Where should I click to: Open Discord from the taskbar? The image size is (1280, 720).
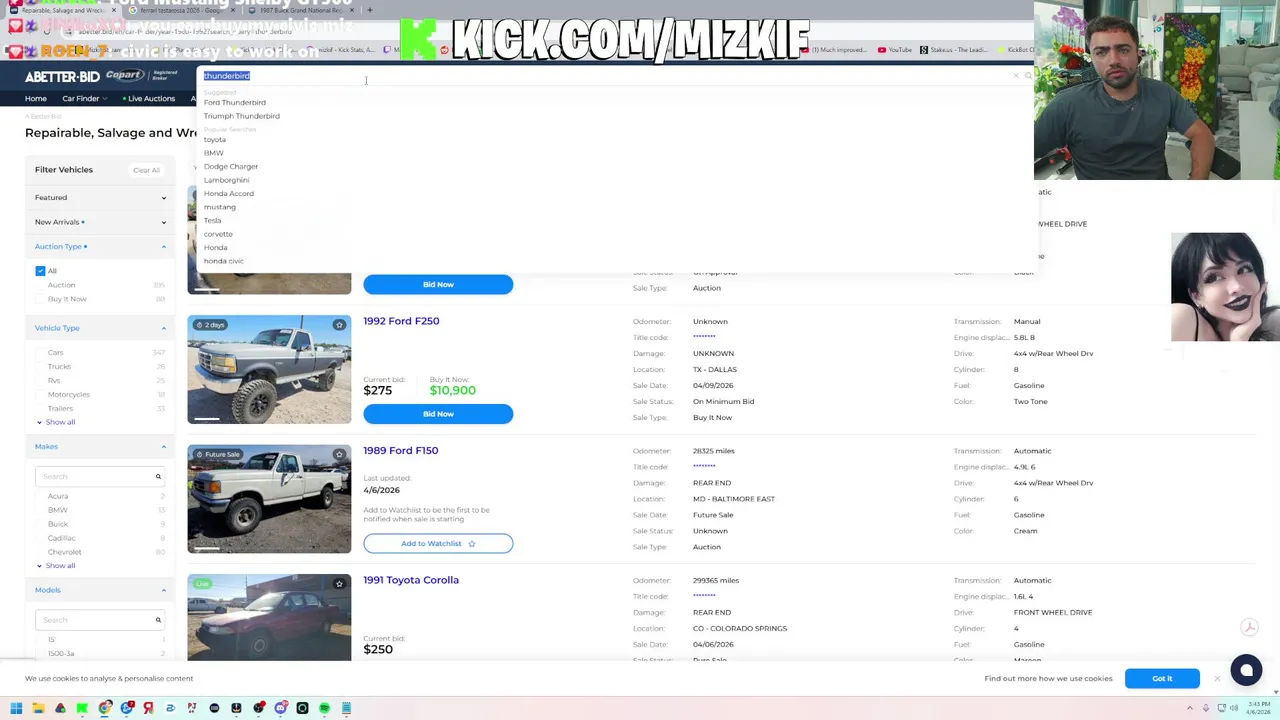(x=280, y=708)
